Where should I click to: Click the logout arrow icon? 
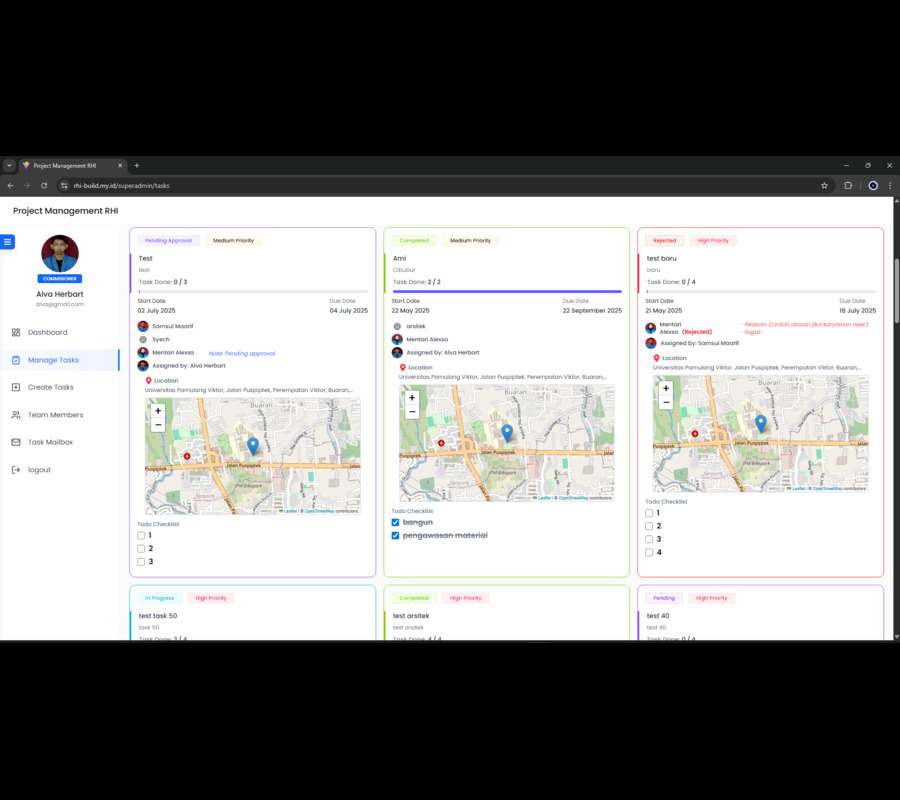(16, 470)
